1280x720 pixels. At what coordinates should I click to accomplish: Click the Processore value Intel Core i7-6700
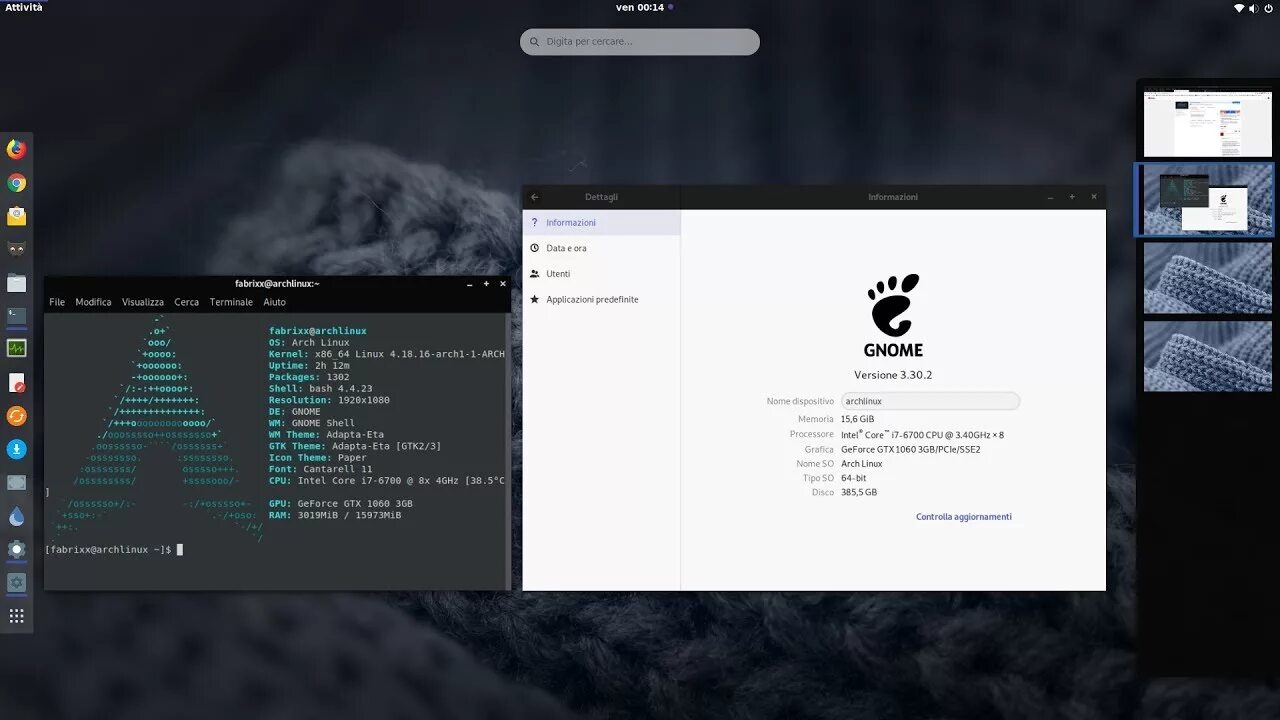pyautogui.click(x=922, y=434)
